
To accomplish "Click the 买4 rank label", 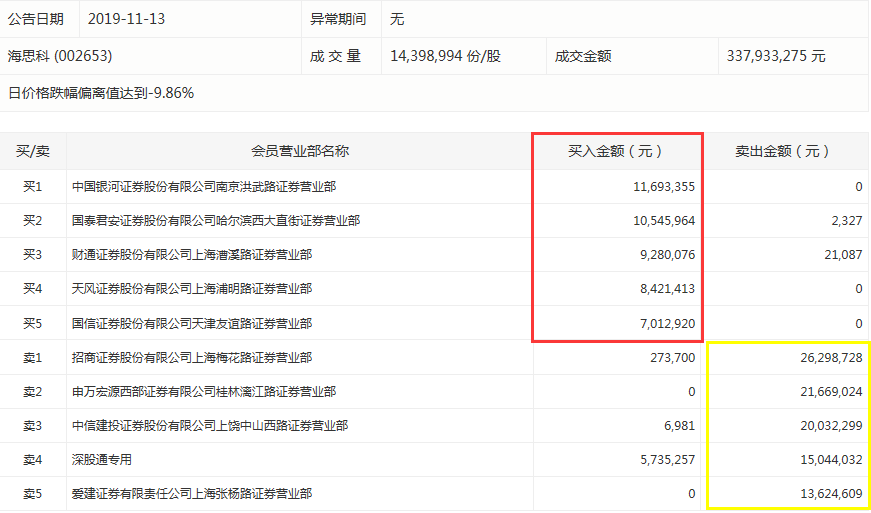I will (x=32, y=289).
